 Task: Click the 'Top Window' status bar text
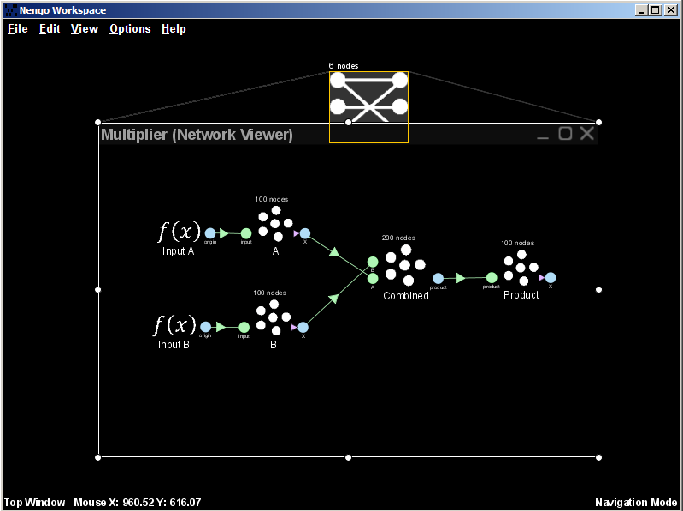point(34,502)
